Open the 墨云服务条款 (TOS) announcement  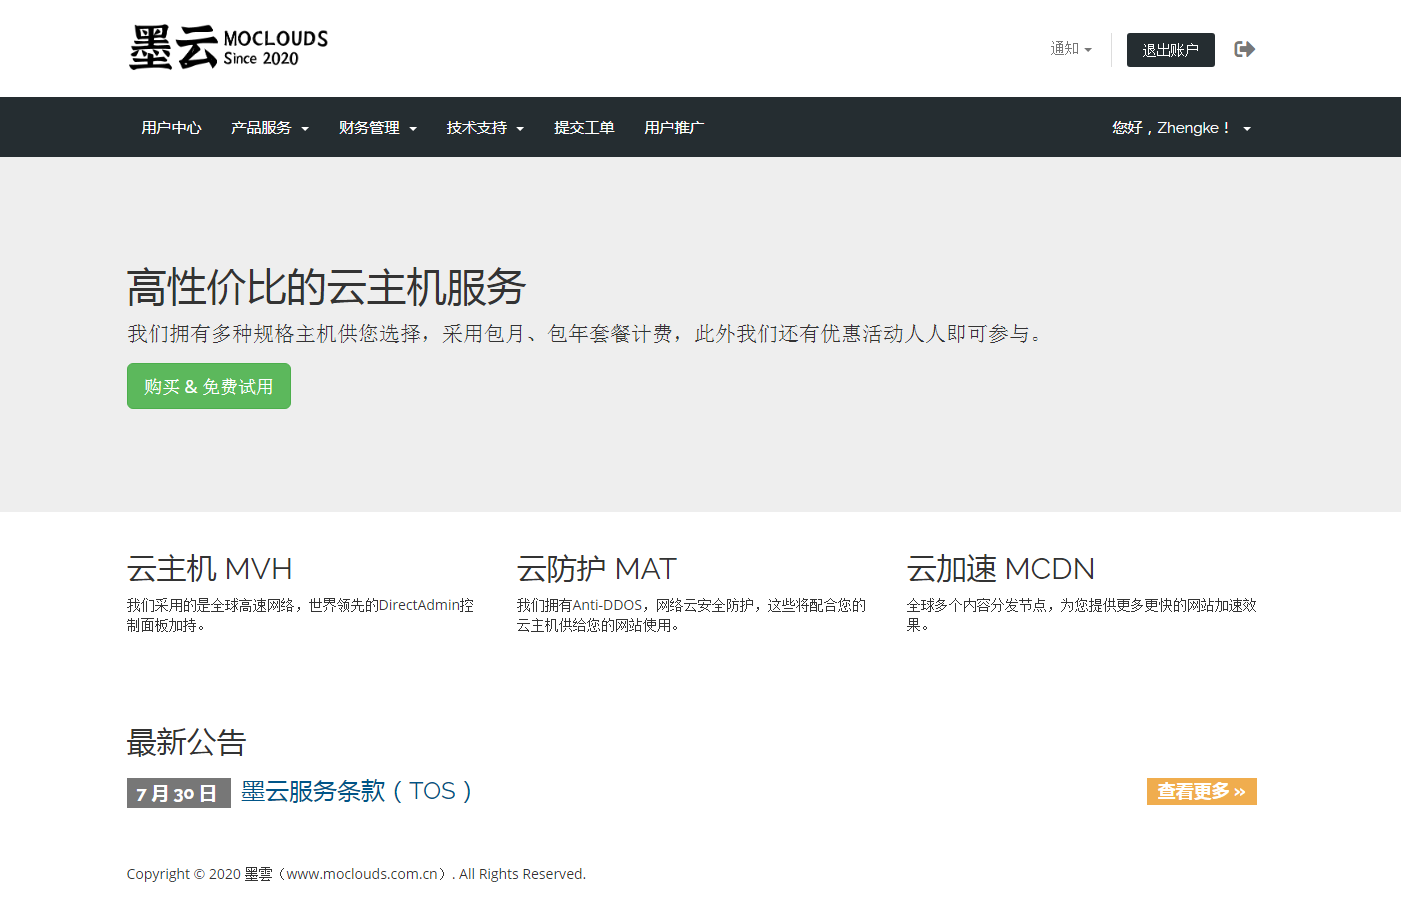(356, 791)
